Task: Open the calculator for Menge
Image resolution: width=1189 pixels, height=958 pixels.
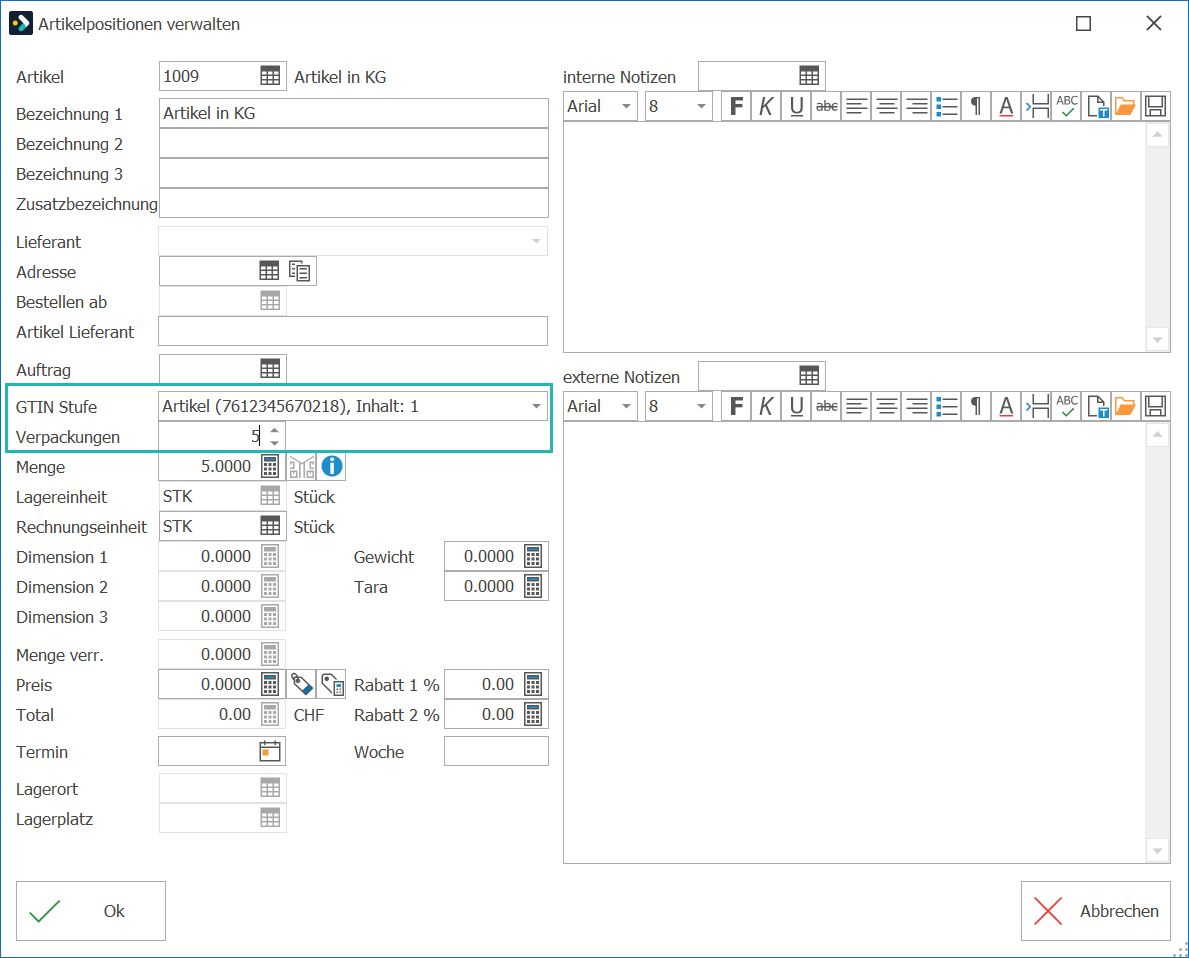Action: (x=270, y=466)
